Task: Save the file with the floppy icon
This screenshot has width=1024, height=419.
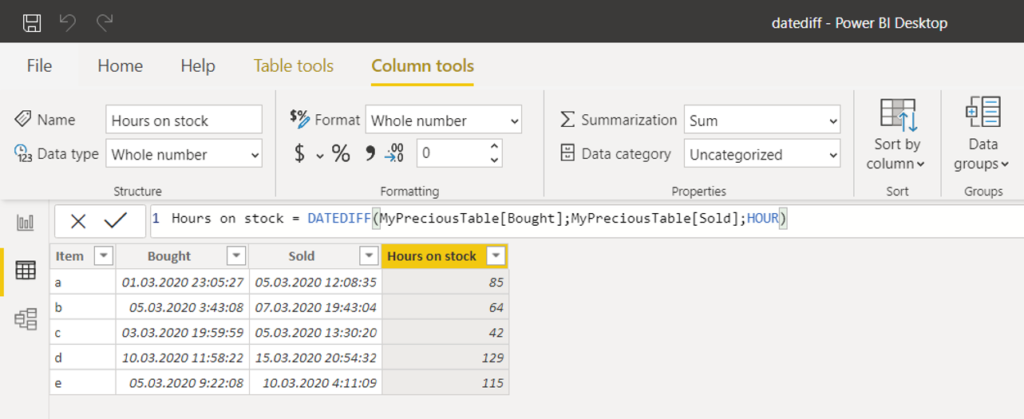Action: pos(32,23)
